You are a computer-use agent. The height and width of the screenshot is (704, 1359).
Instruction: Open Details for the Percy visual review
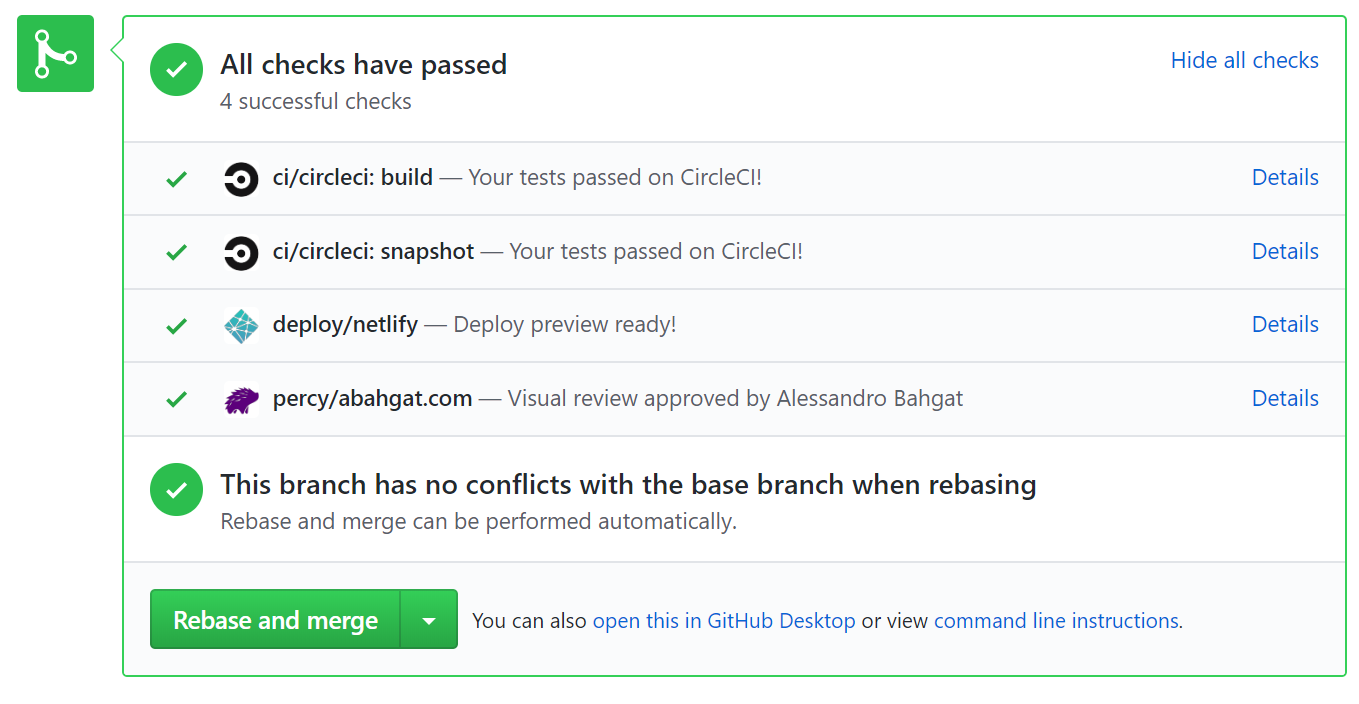[x=1285, y=398]
